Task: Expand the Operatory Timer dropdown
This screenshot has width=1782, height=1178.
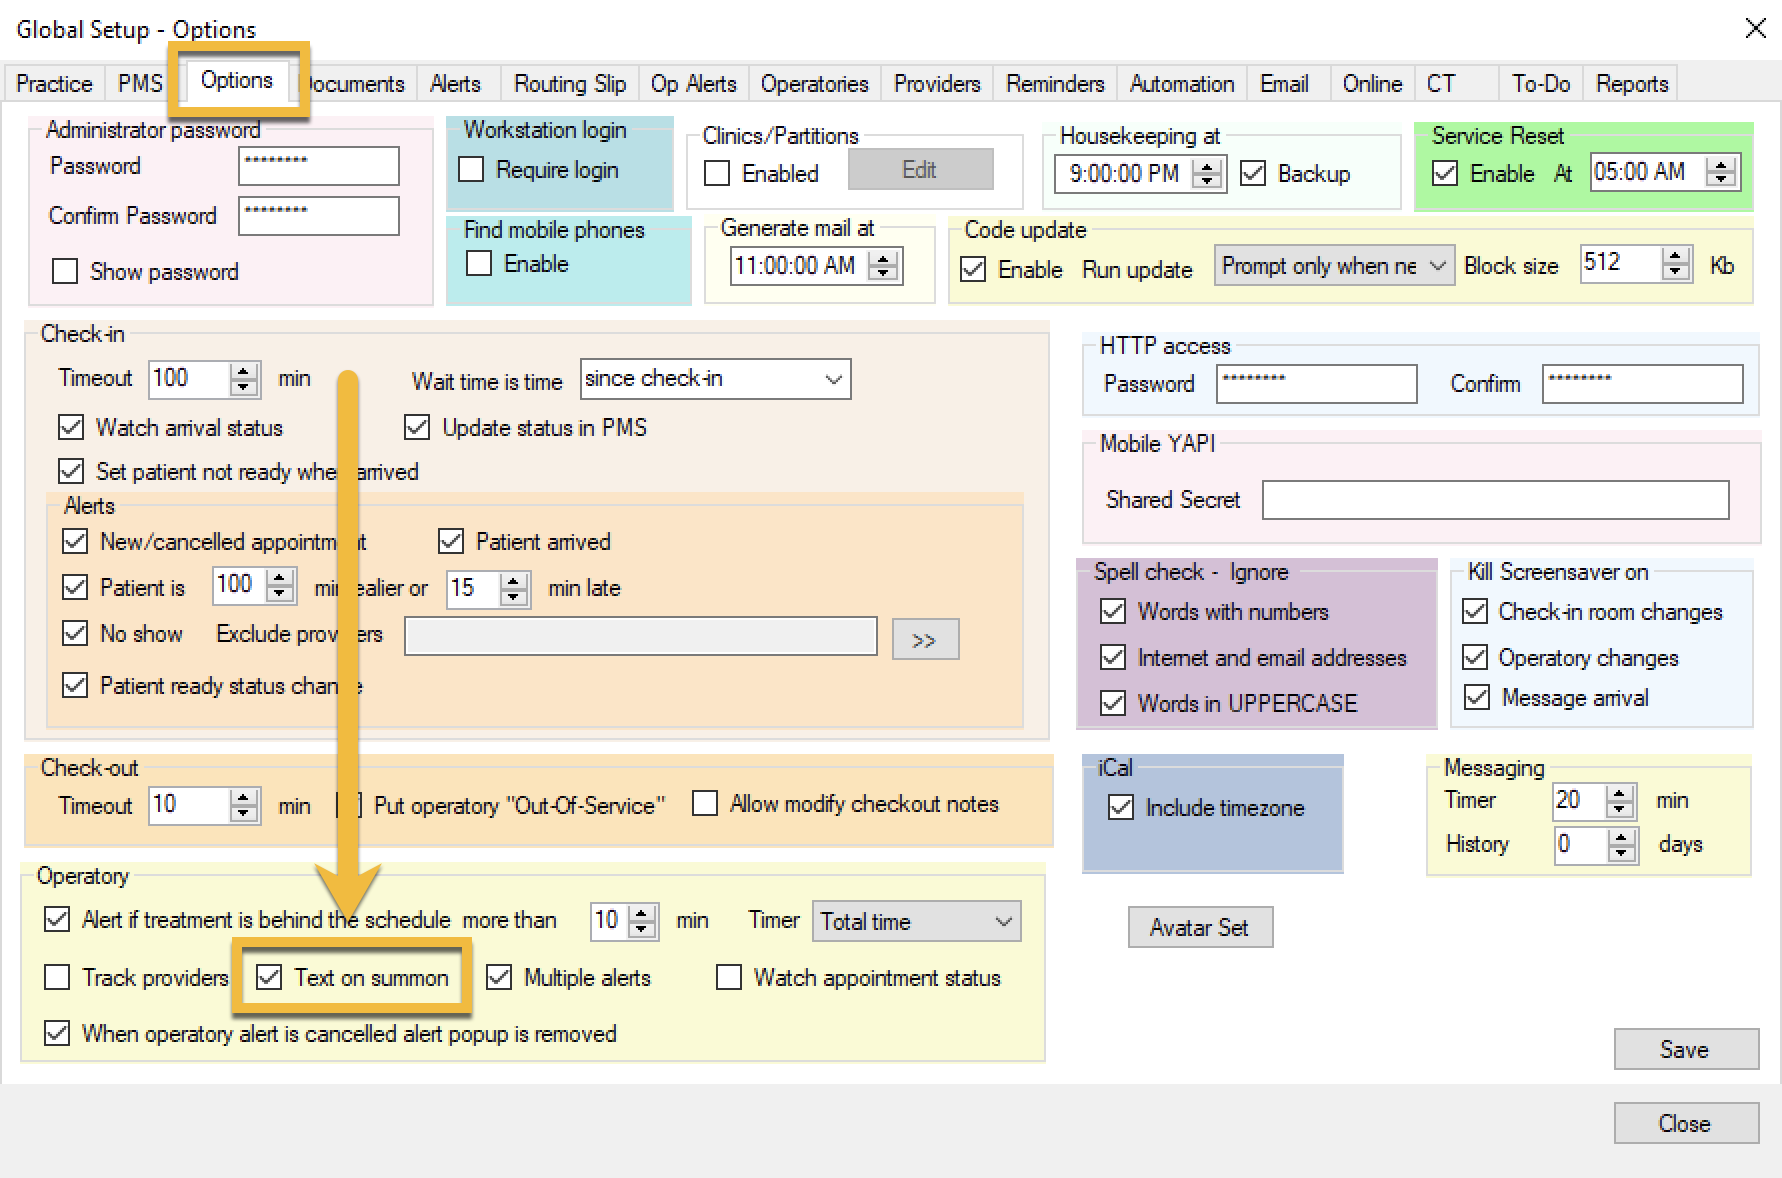Action: point(916,921)
